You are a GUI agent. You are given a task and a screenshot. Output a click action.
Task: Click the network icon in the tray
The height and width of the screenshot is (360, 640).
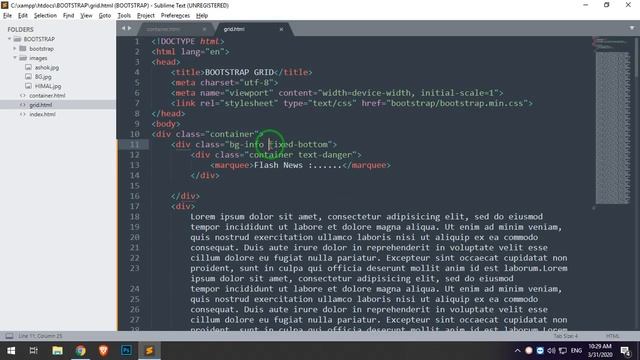click(x=563, y=351)
